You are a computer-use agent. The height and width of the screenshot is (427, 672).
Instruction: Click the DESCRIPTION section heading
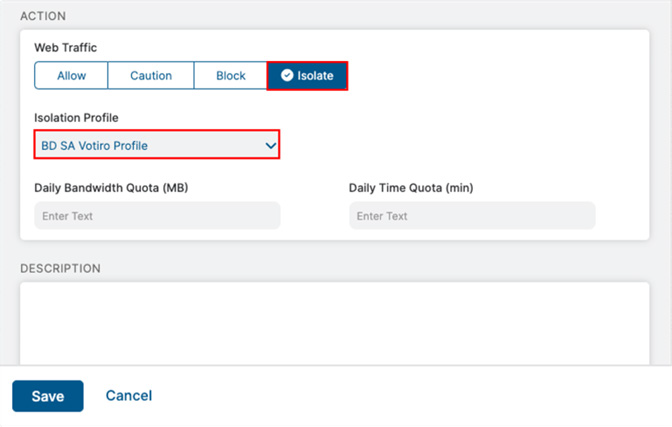60,268
